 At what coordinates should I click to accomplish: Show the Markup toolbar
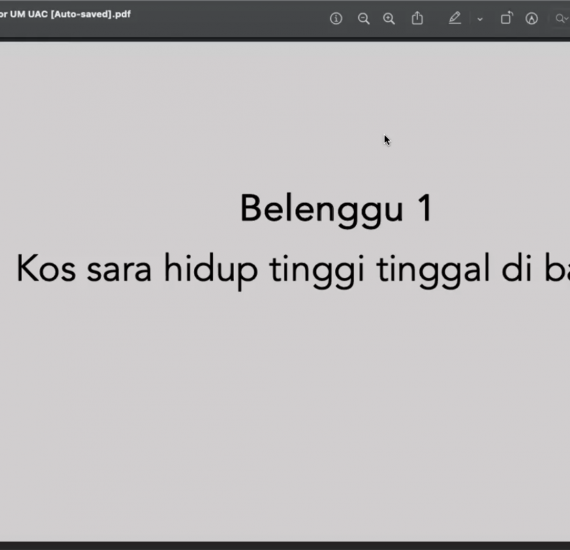point(531,19)
